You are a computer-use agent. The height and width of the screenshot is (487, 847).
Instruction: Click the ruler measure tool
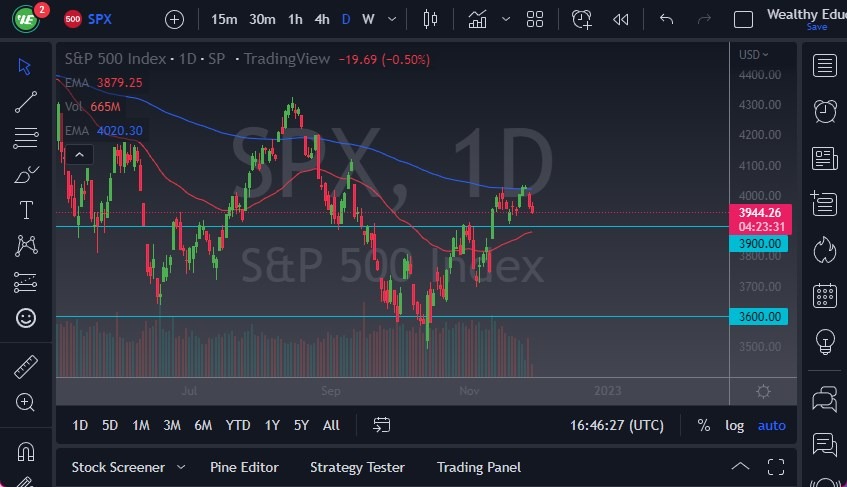(x=26, y=367)
